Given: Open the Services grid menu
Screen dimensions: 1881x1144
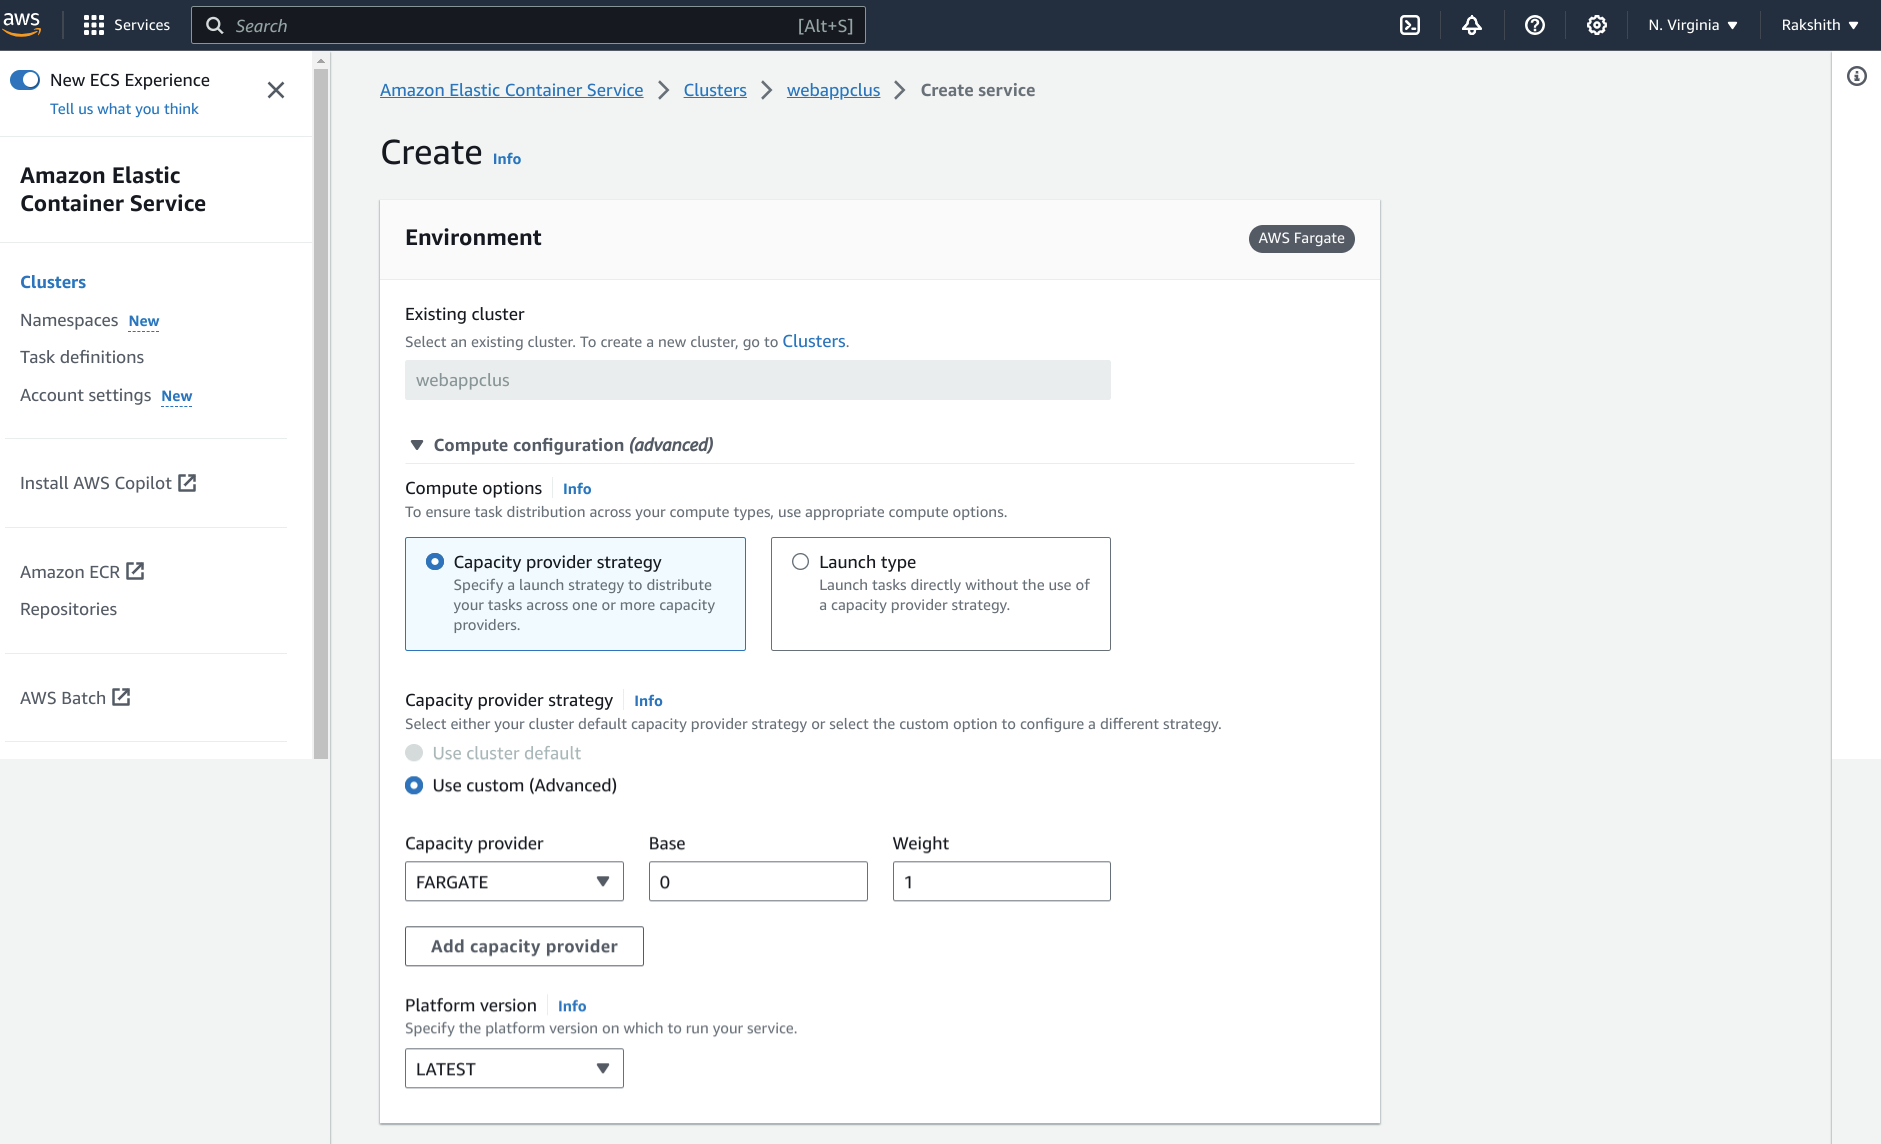Looking at the screenshot, I should [126, 25].
